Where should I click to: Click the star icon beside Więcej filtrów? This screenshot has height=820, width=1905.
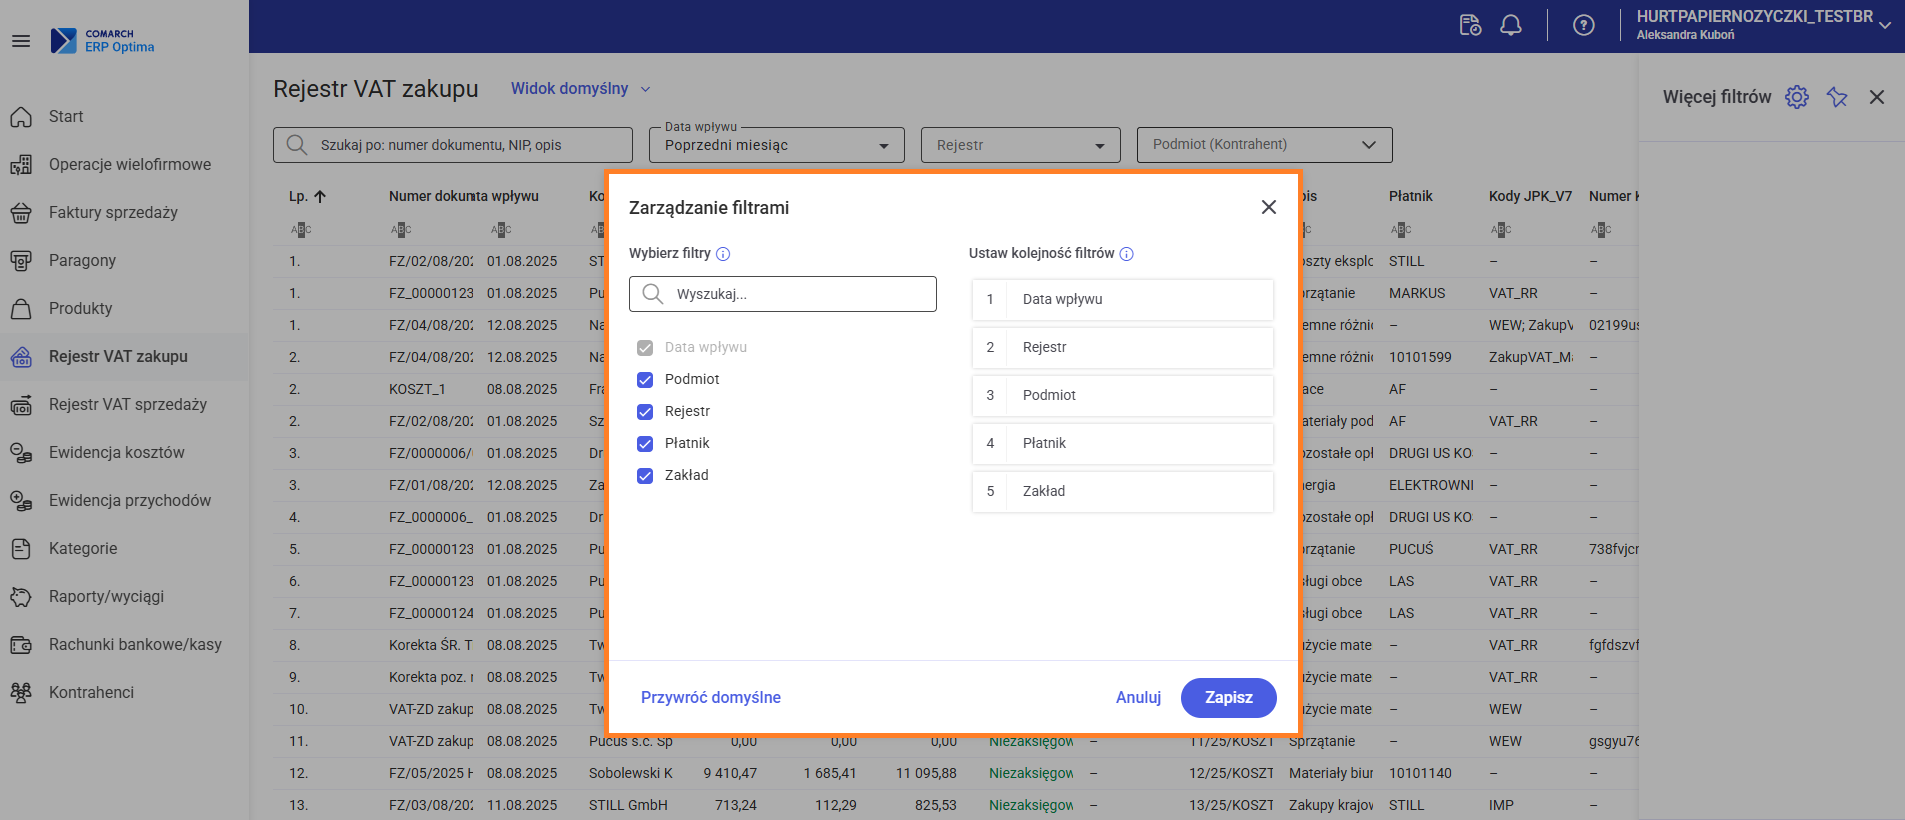pyautogui.click(x=1837, y=97)
